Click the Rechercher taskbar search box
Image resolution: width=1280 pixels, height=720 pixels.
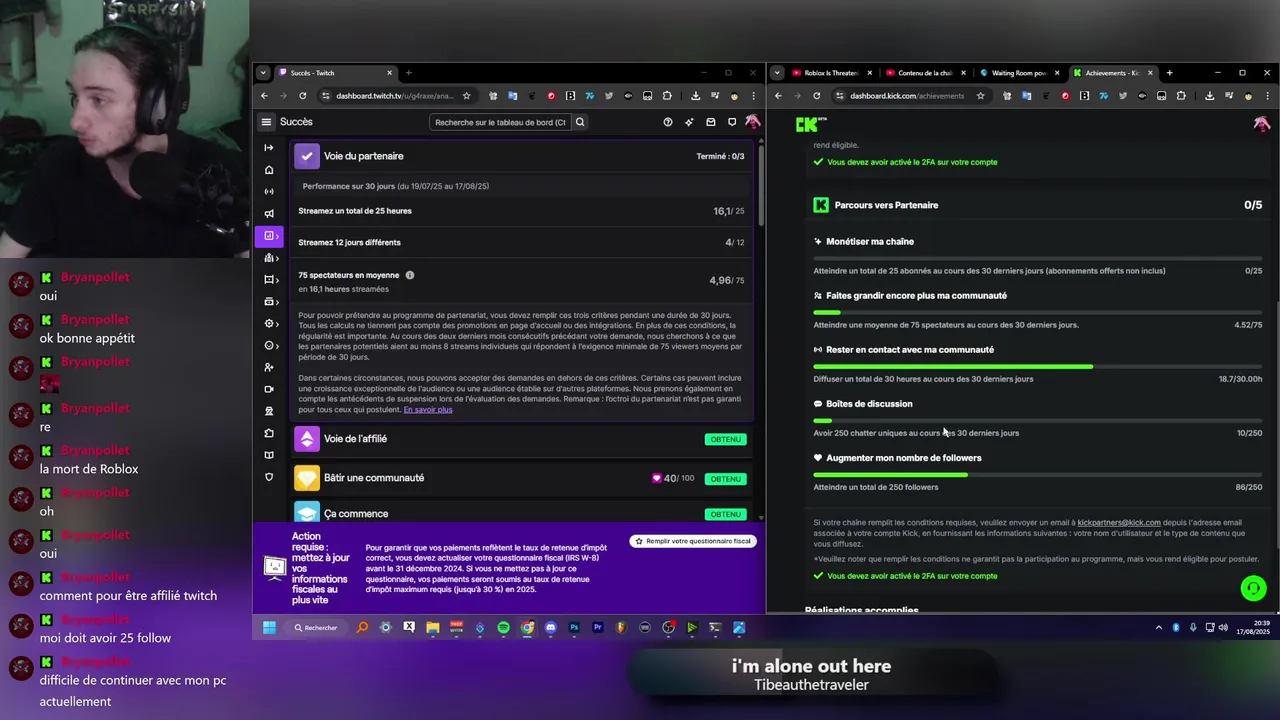pos(316,628)
